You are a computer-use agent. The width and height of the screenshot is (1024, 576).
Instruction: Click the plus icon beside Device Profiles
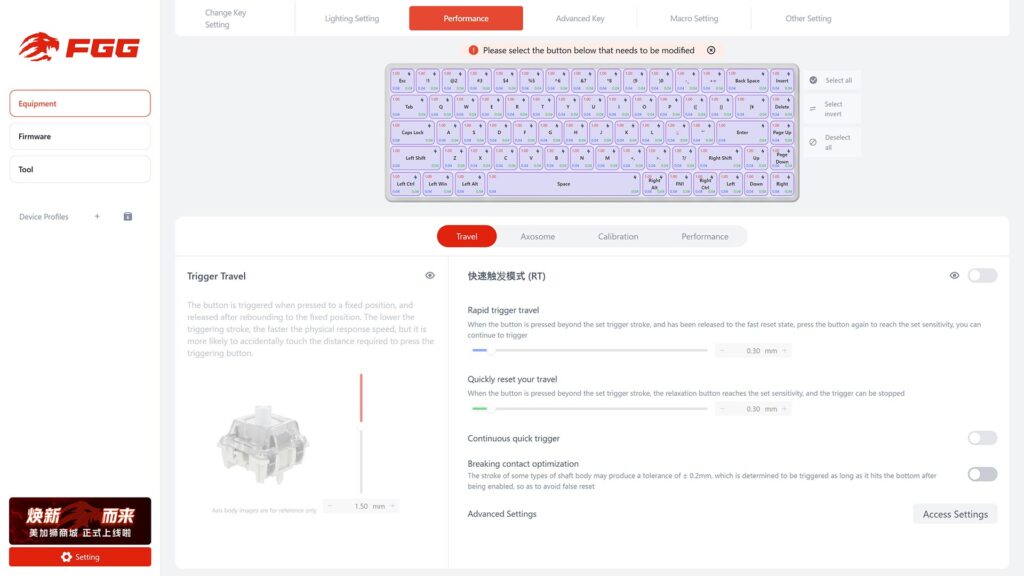click(x=97, y=216)
